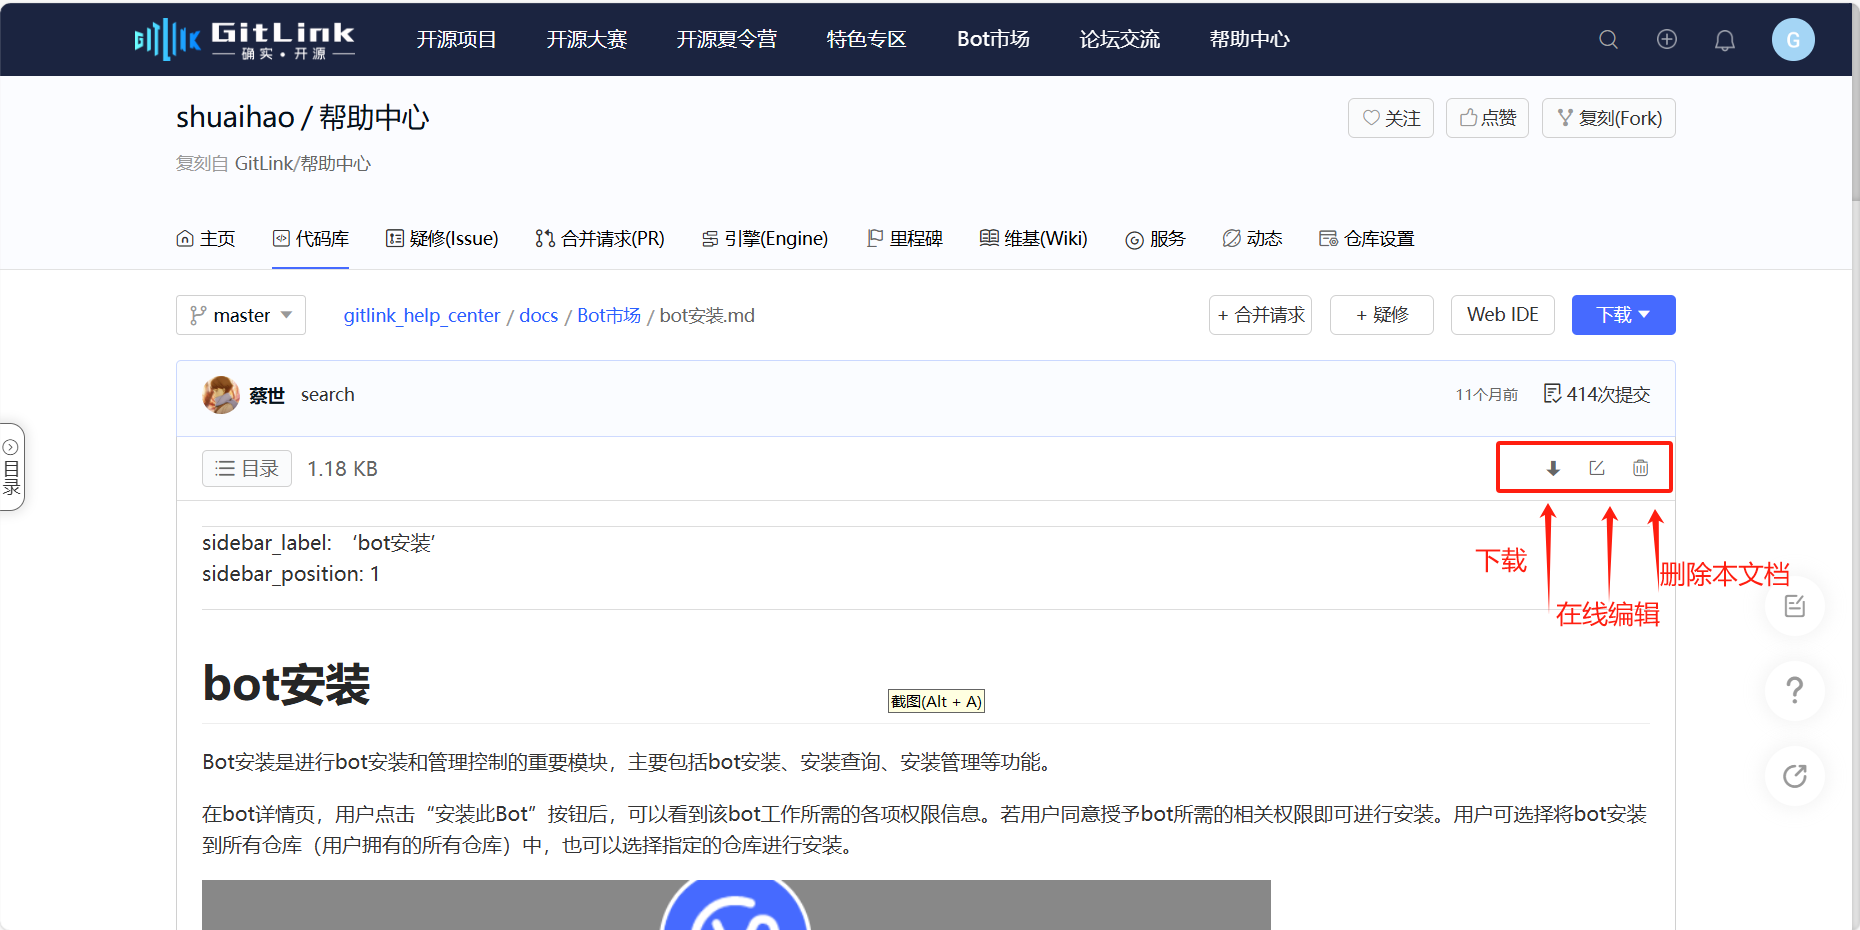Click the search commit message

[328, 395]
